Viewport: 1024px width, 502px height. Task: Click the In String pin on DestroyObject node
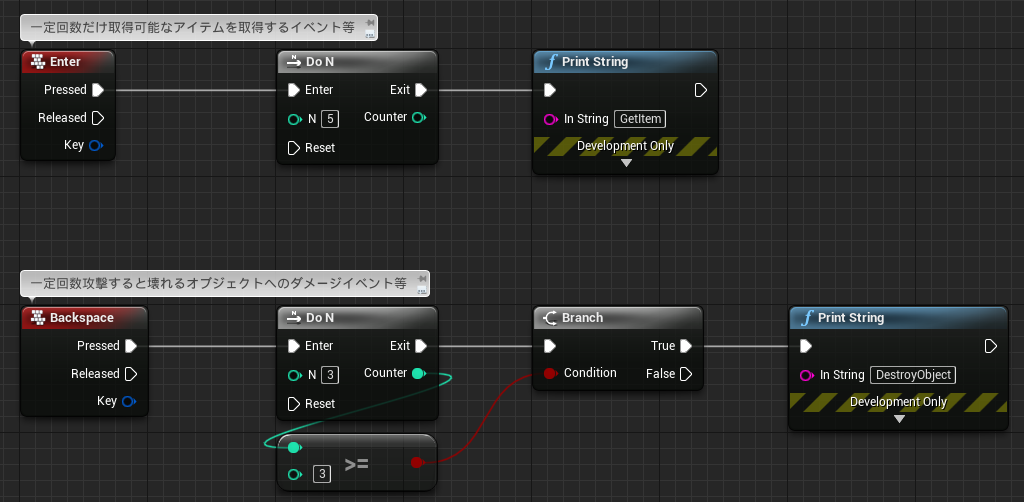tap(807, 375)
